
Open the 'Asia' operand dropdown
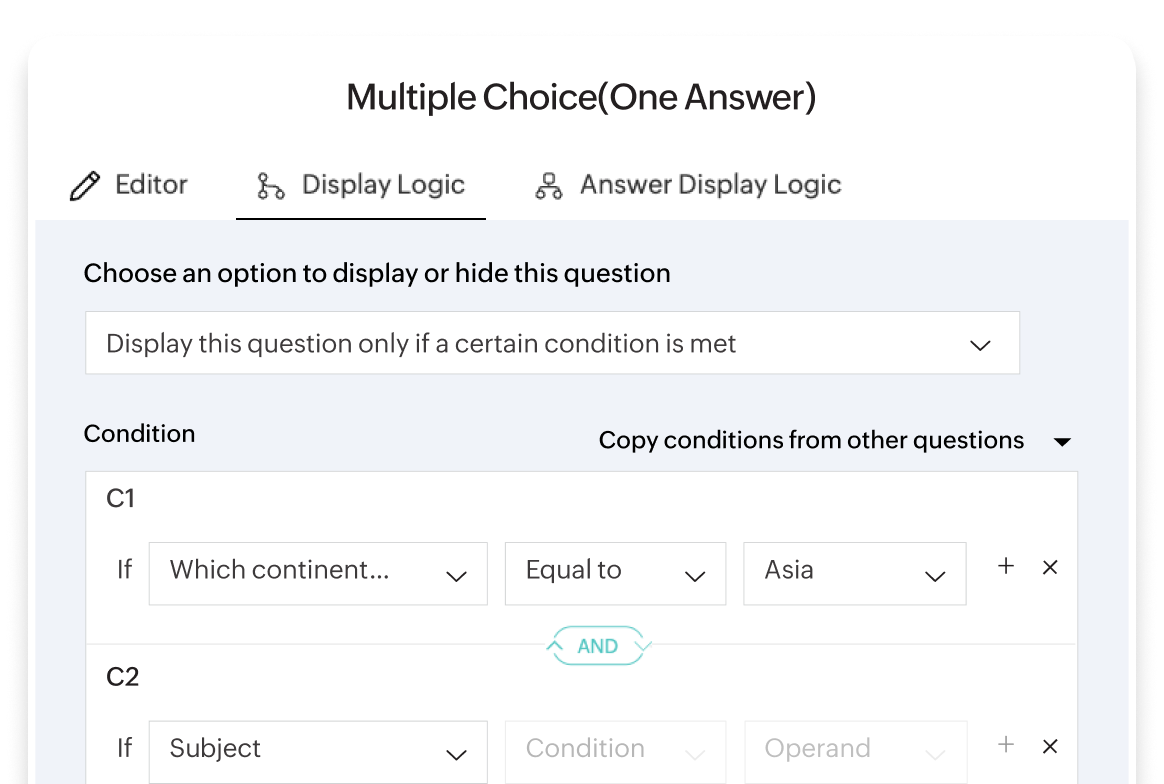(x=855, y=573)
